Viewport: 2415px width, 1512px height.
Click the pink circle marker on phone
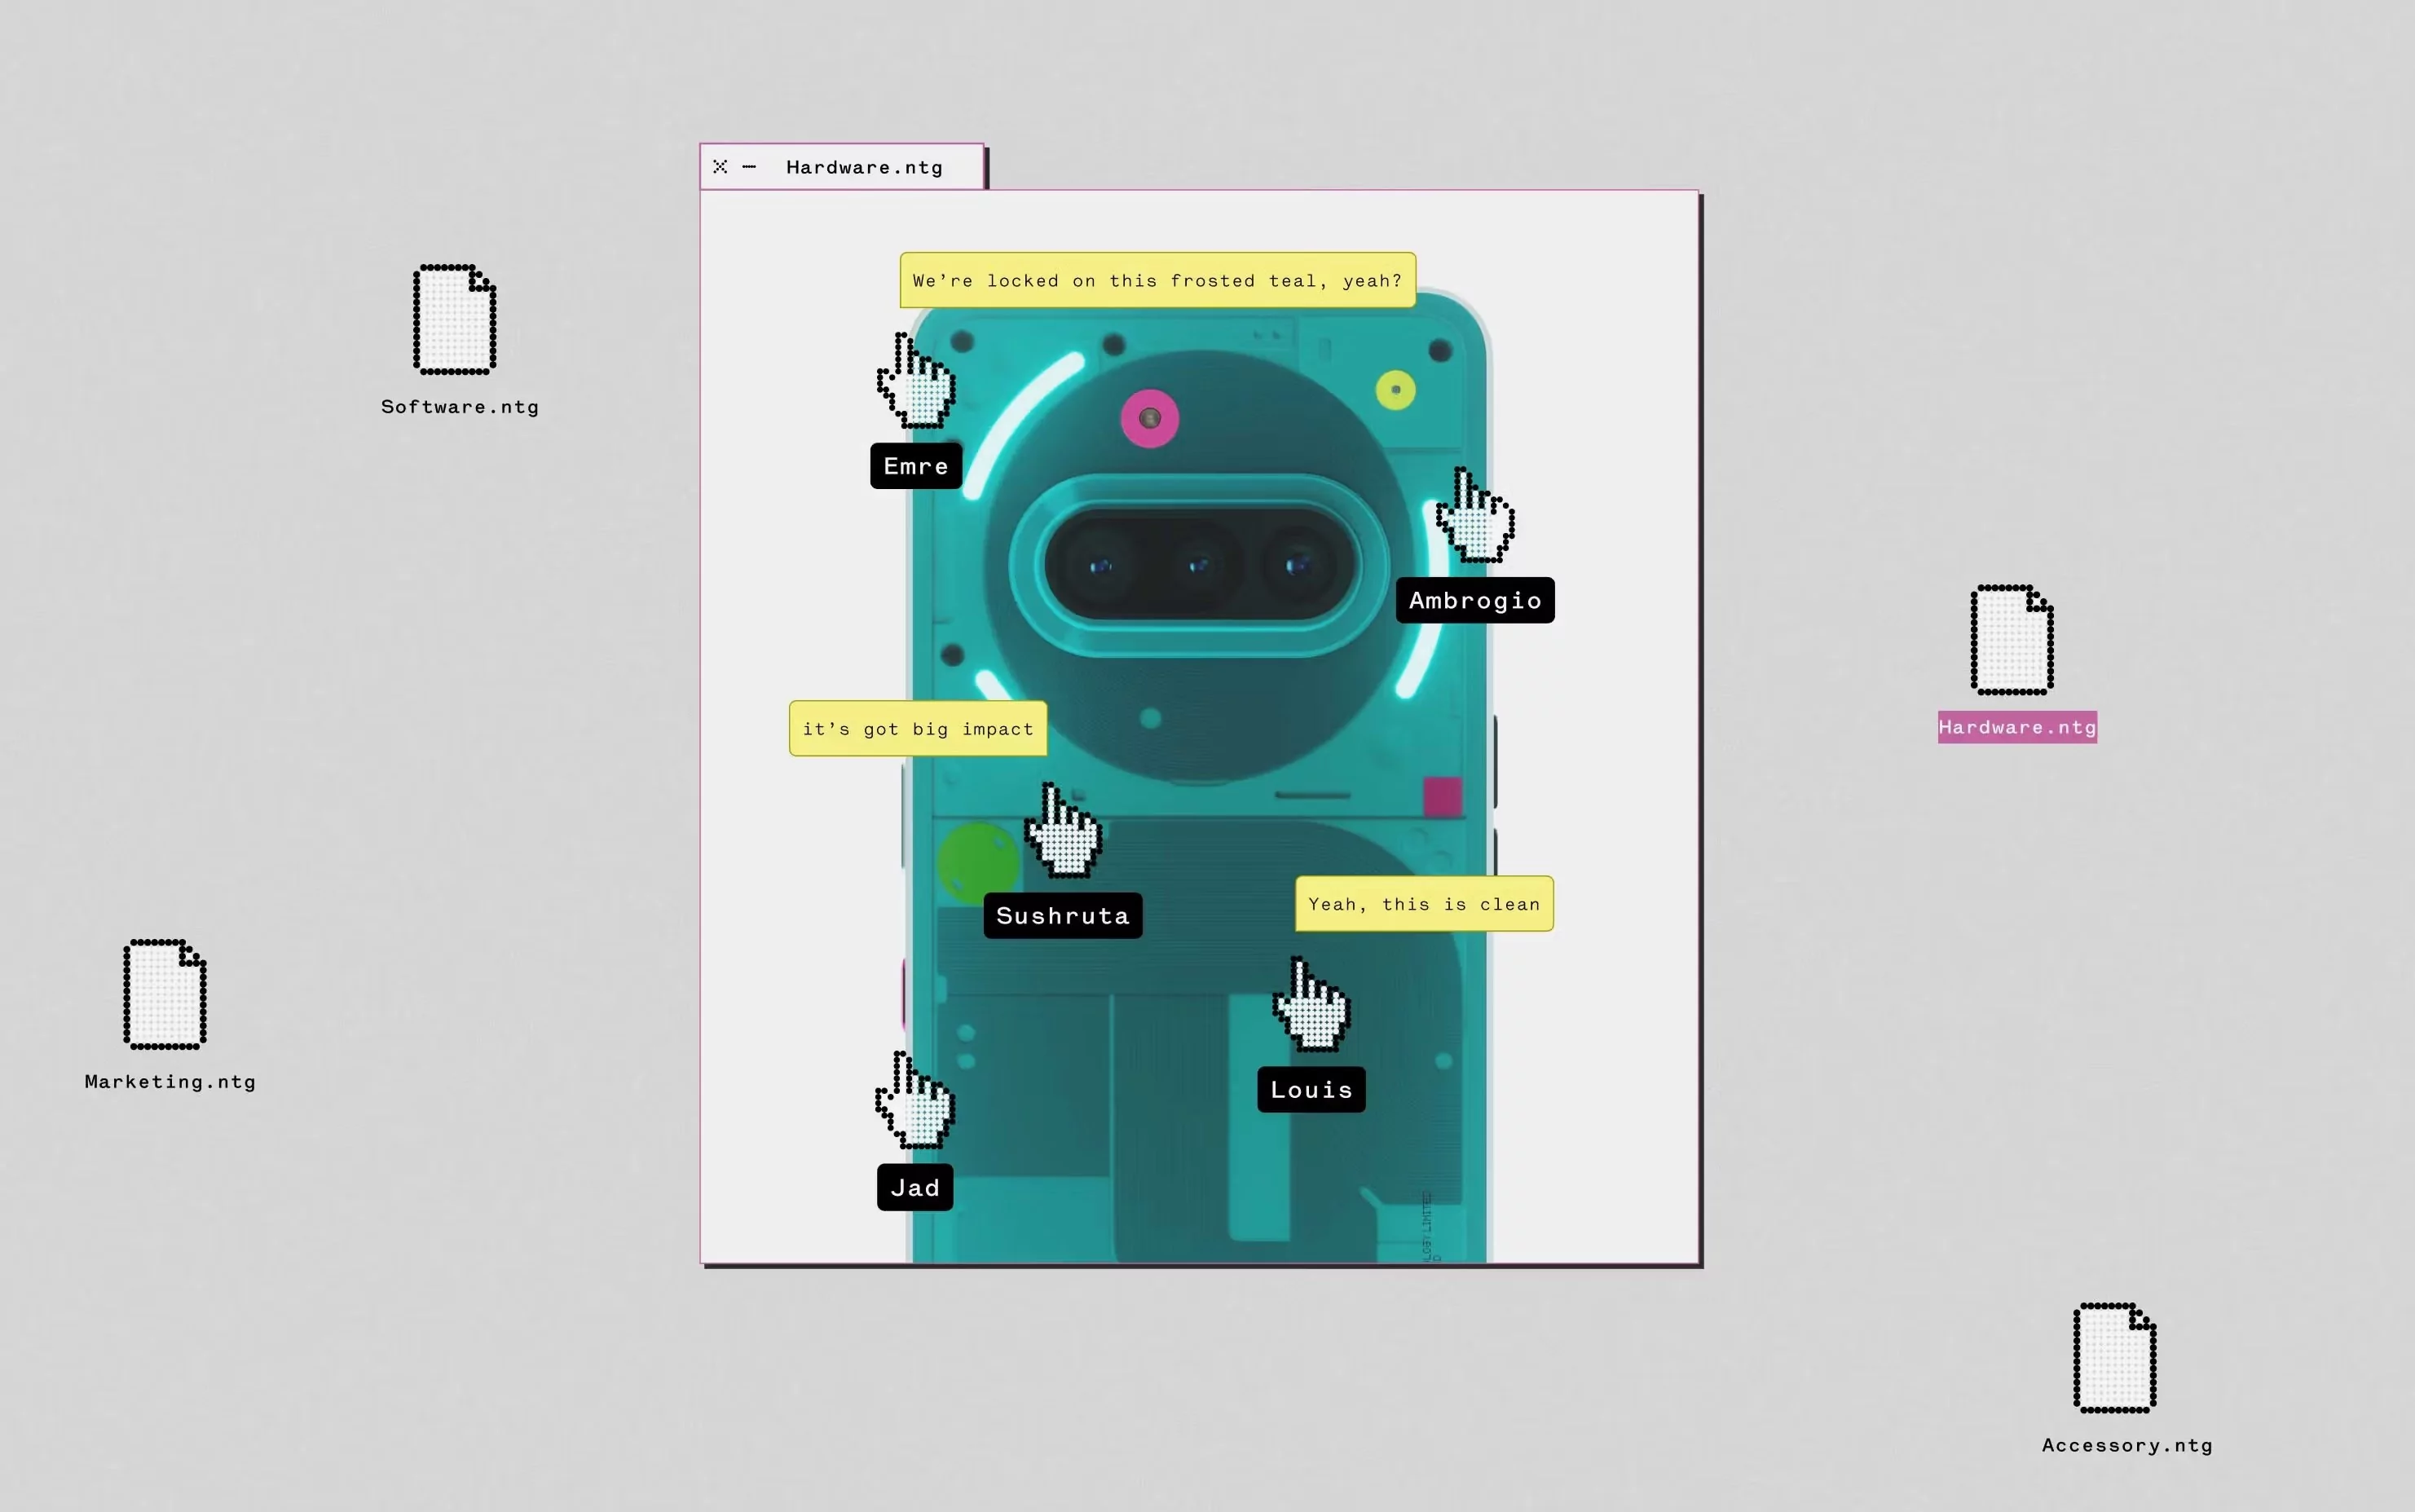[1150, 418]
